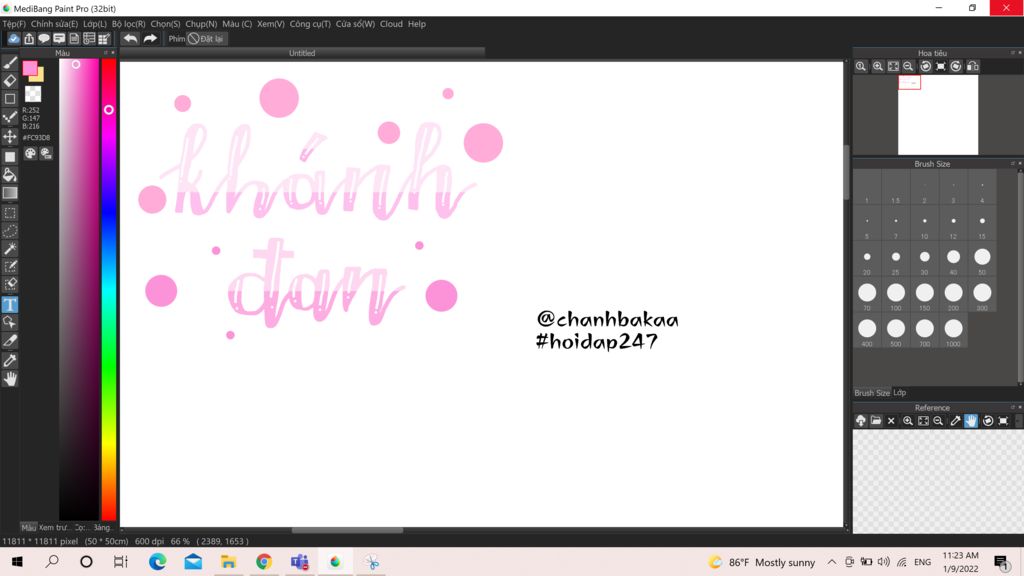Click the horizontal canvas scrollbar
This screenshot has height=576, width=1024.
point(347,530)
